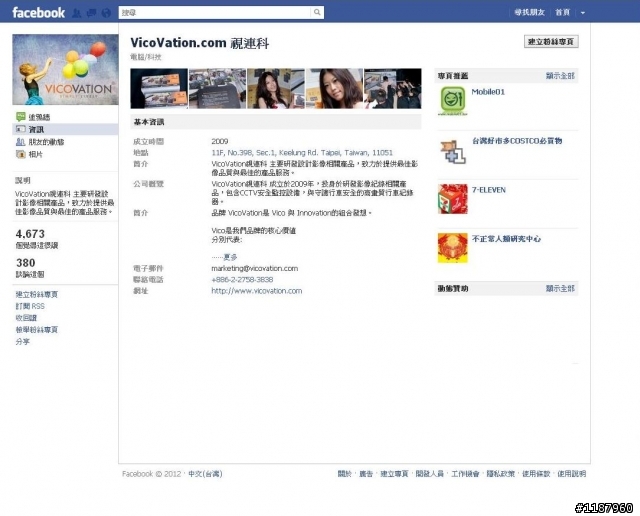Open 隱私政策 footer link

pyautogui.click(x=500, y=474)
